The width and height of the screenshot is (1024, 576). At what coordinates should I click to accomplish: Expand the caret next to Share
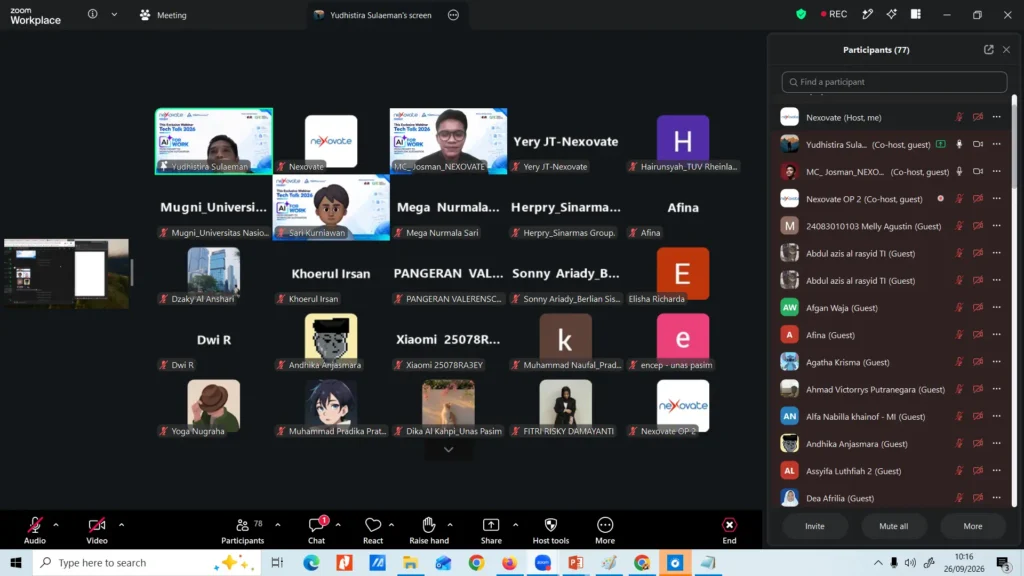(x=515, y=524)
